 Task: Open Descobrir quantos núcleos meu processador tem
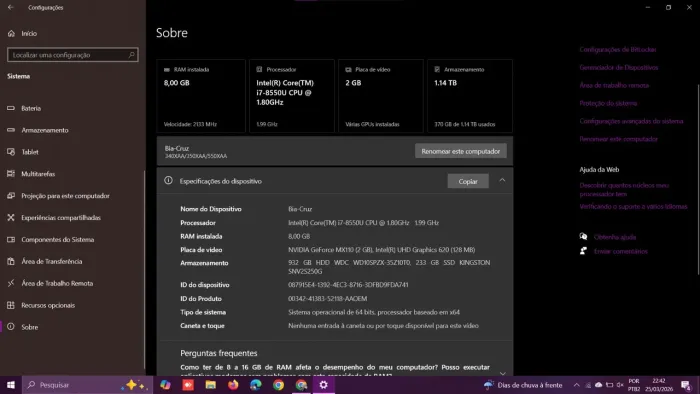pyautogui.click(x=624, y=190)
